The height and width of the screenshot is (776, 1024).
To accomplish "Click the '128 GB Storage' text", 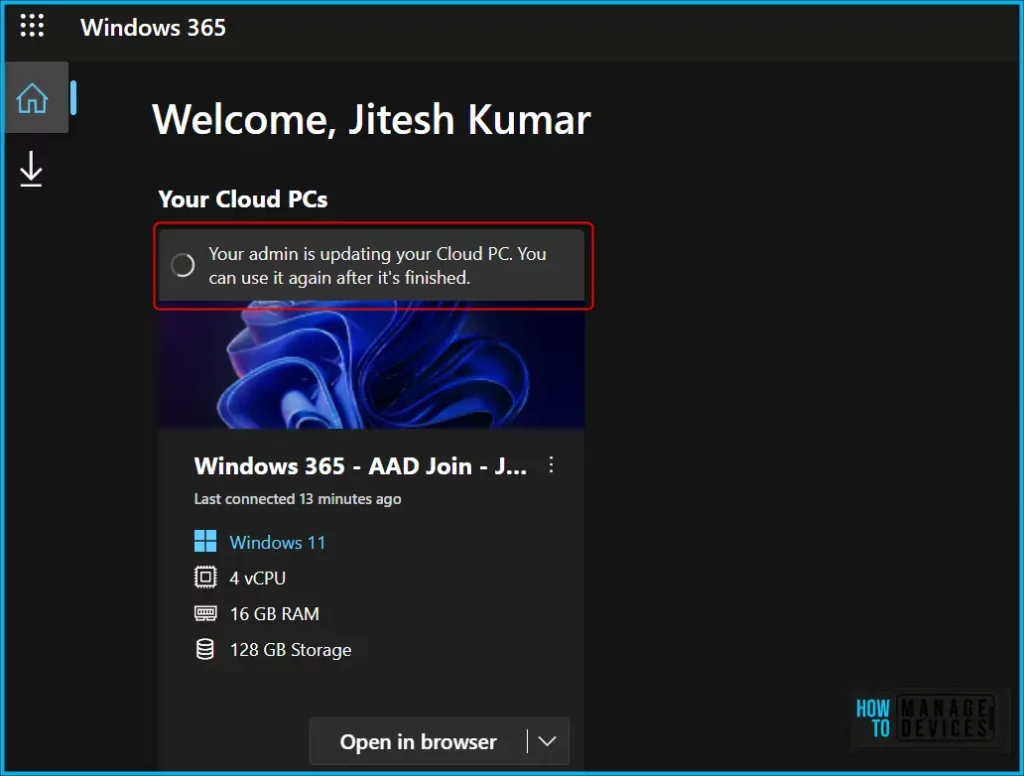I will 291,650.
